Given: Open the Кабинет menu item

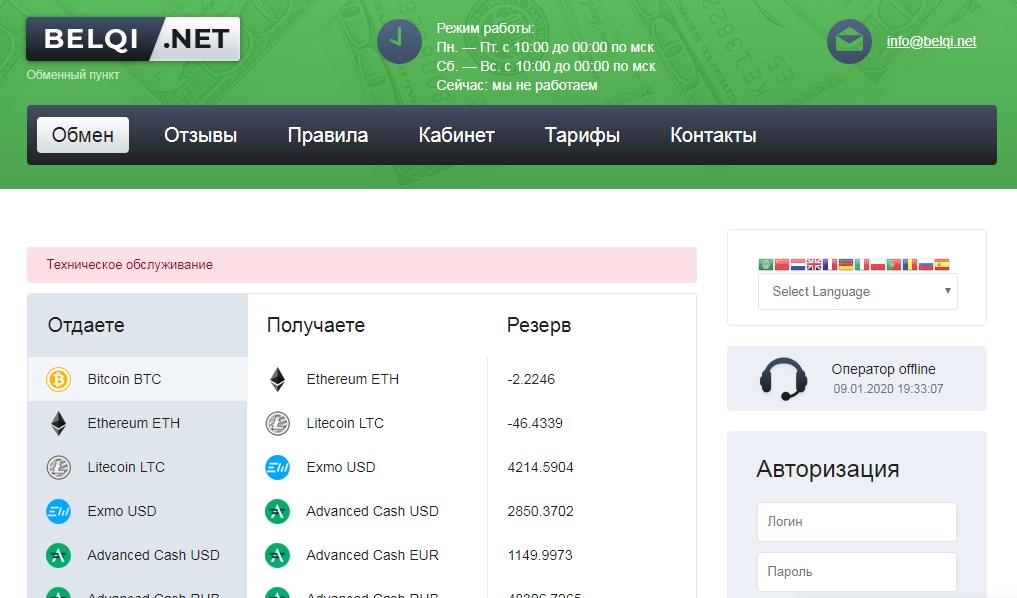Looking at the screenshot, I should (x=456, y=135).
